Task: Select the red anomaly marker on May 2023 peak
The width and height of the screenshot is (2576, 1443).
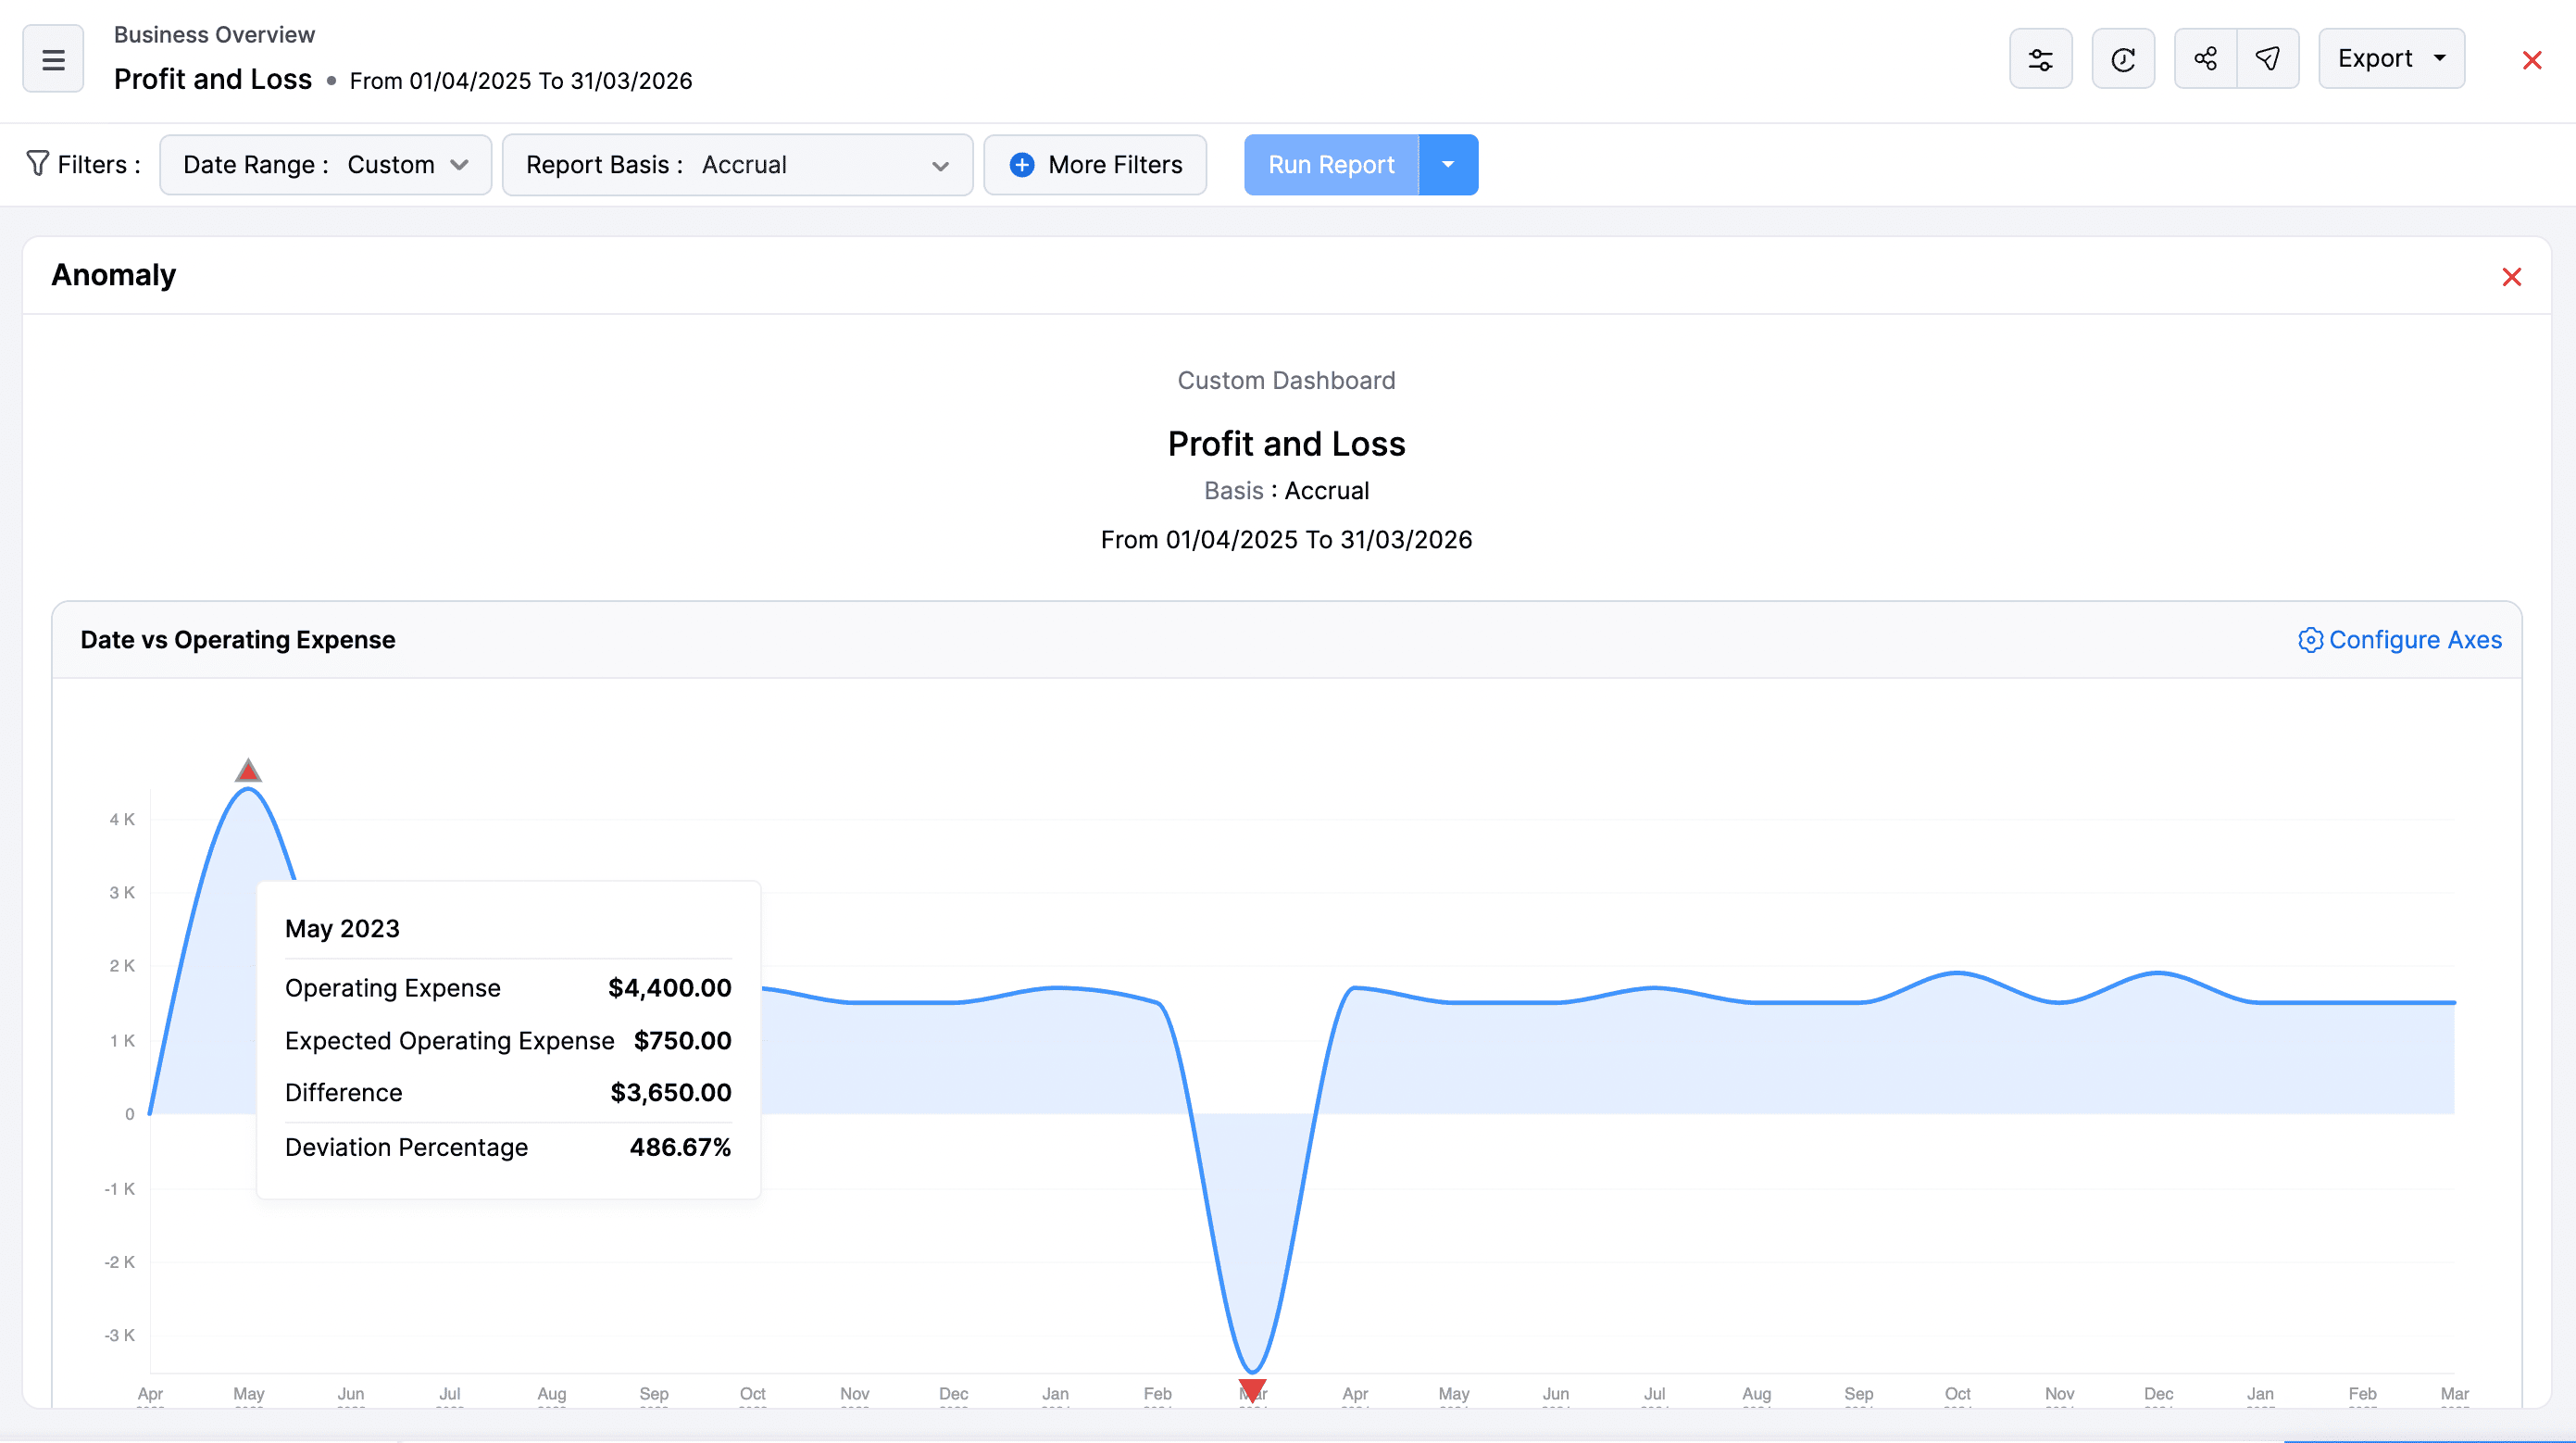Action: [247, 769]
